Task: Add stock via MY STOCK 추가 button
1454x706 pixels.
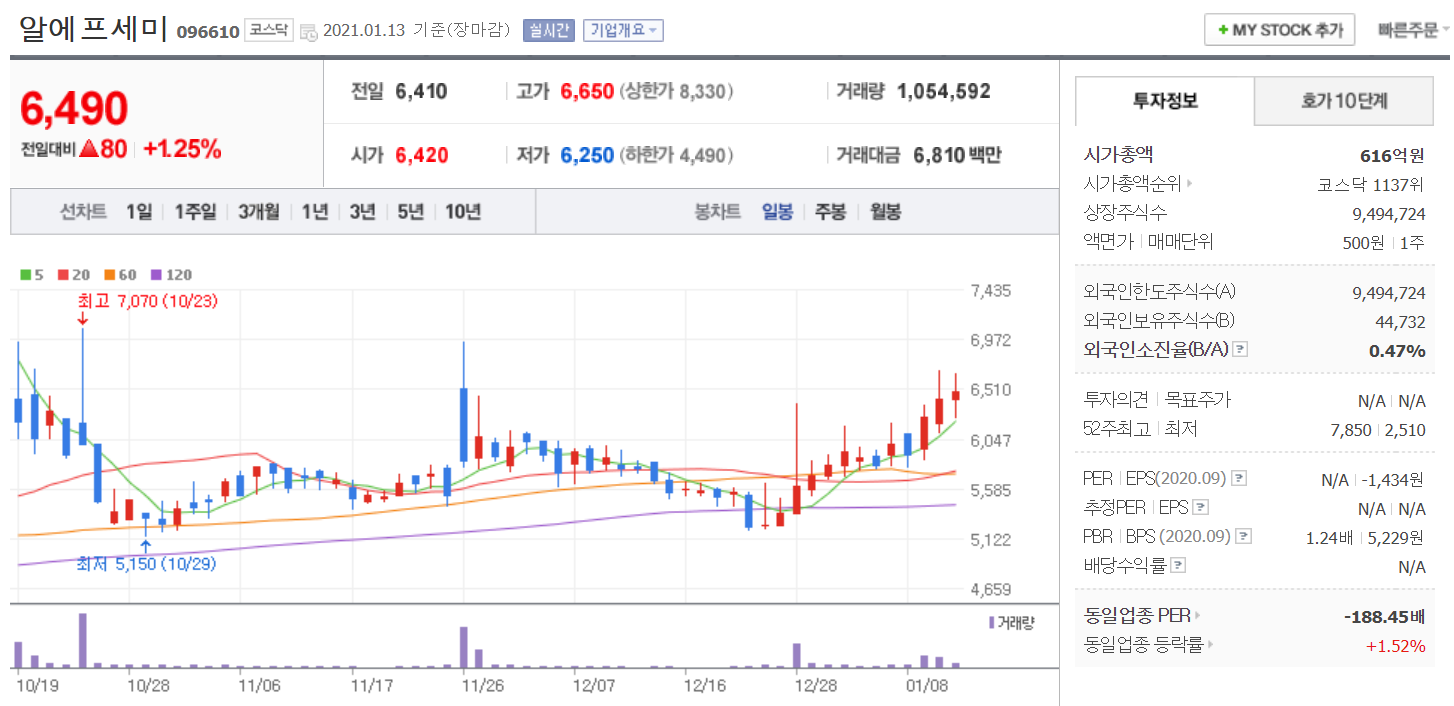Action: [x=1280, y=30]
